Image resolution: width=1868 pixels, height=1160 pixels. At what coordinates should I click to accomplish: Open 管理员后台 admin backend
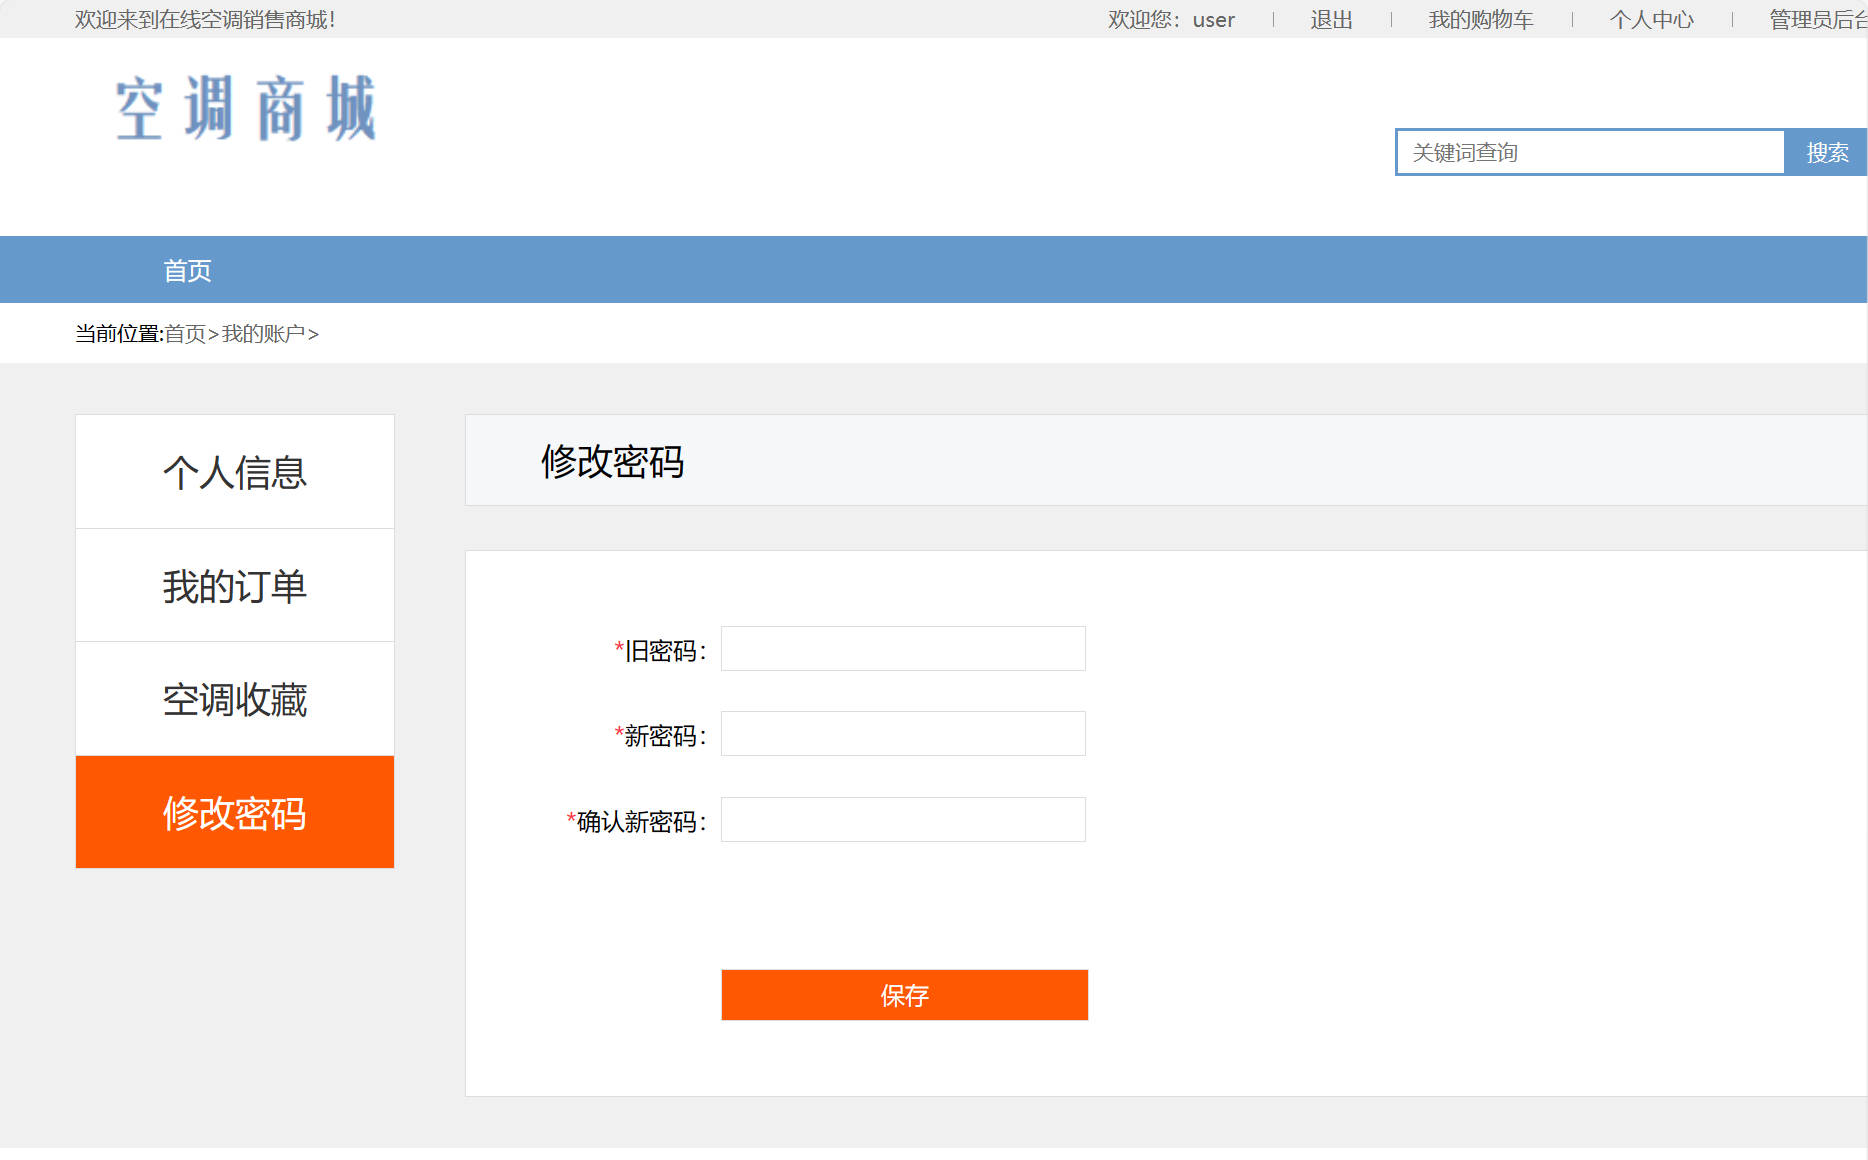pyautogui.click(x=1820, y=18)
